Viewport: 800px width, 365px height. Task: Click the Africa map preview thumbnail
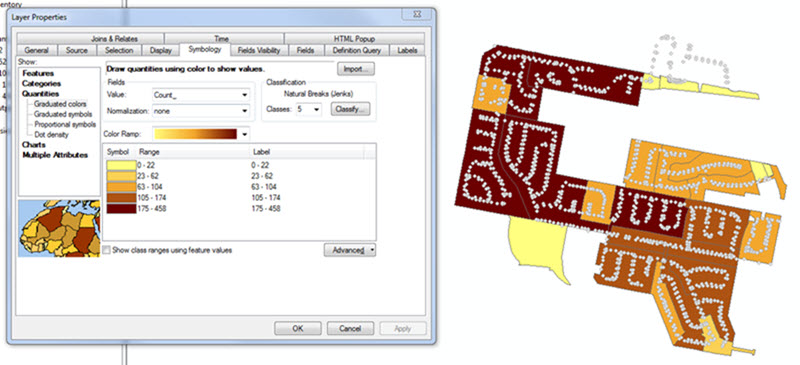59,228
